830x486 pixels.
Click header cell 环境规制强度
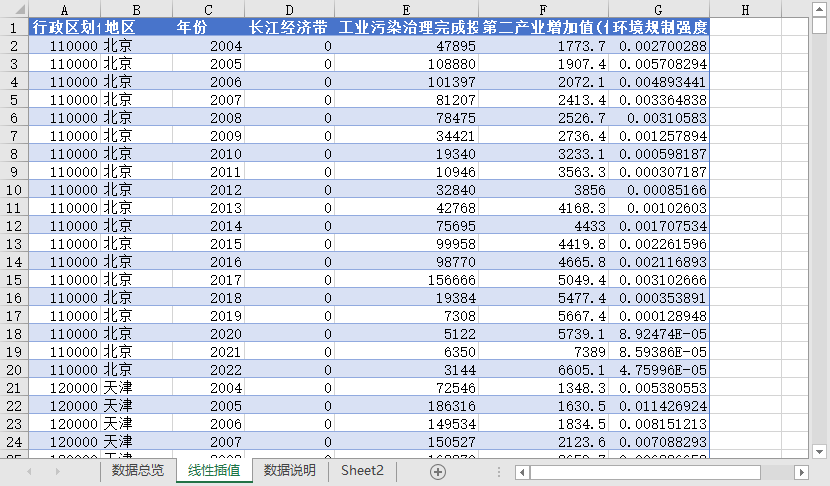(659, 27)
